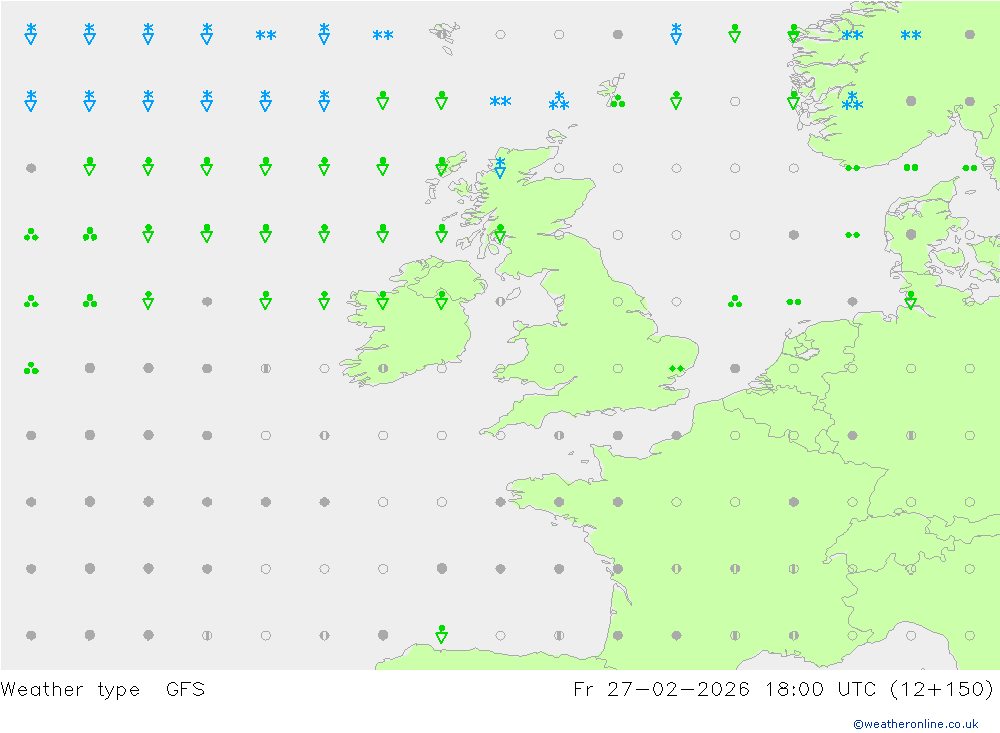Open the weatheronline.co.uk copyright link
1000x733 pixels.
(915, 724)
